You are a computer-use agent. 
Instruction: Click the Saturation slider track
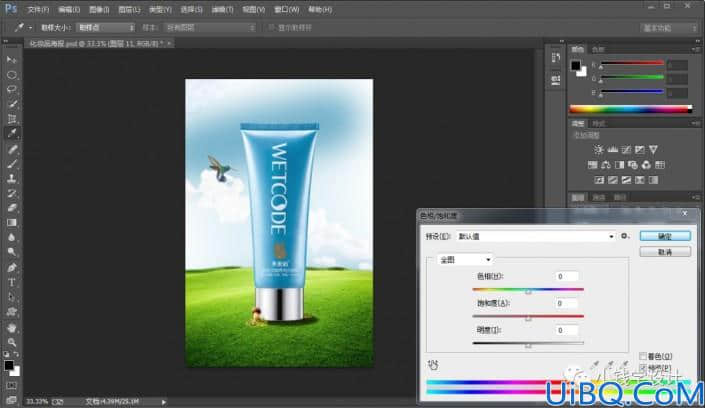[528, 316]
